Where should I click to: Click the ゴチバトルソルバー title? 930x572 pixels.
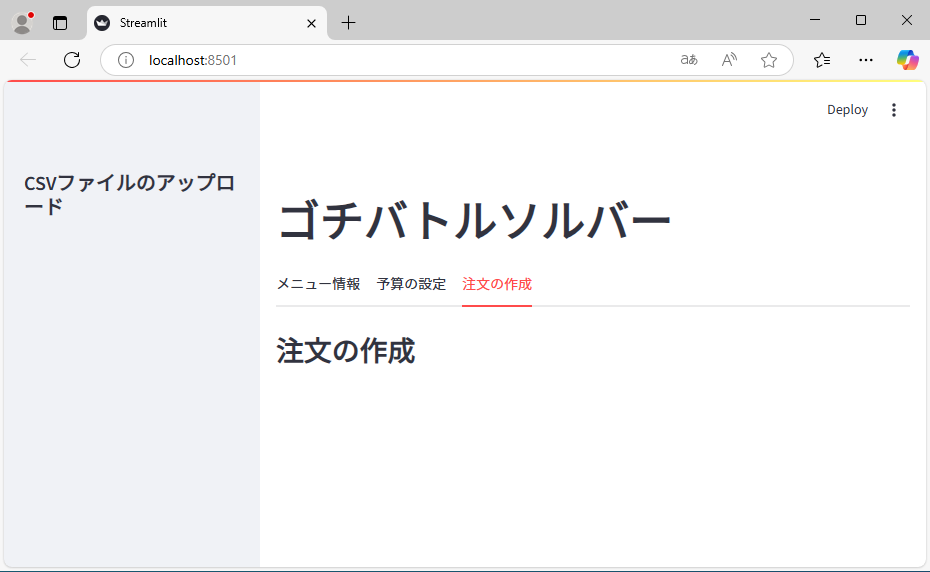coord(474,220)
